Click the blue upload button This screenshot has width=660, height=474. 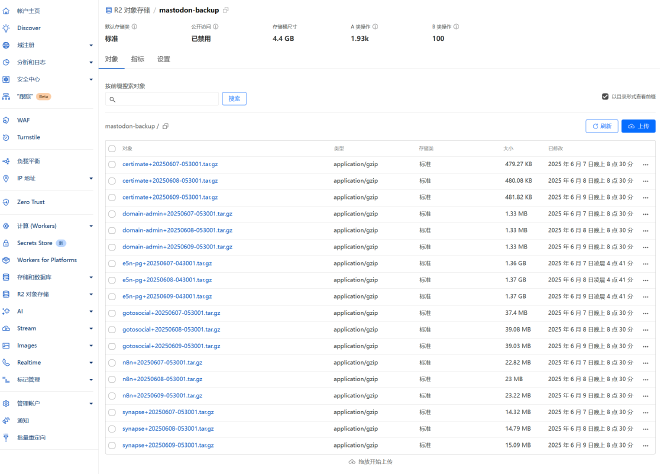(x=638, y=126)
